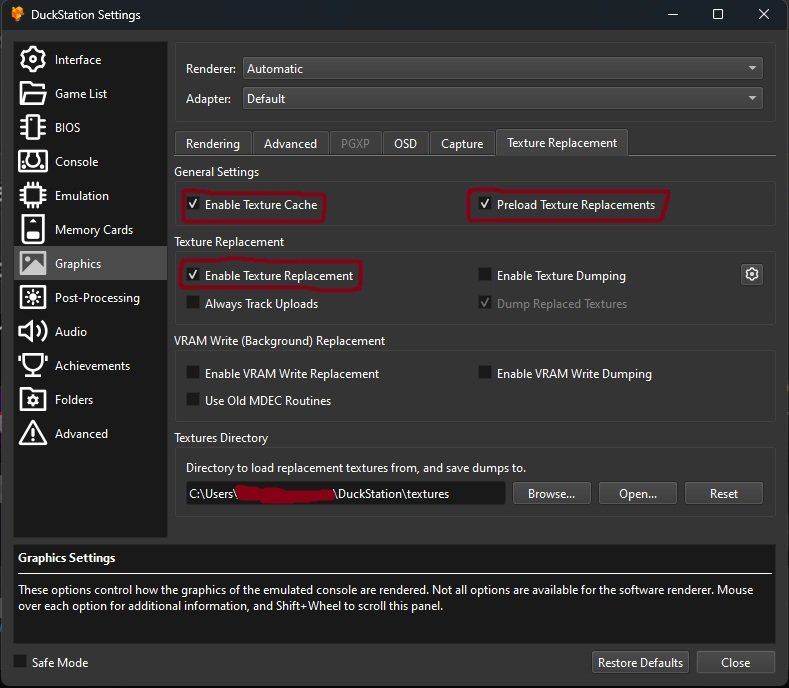Viewport: 789px width, 688px height.
Task: Select the Memory Cards icon
Action: [x=33, y=229]
